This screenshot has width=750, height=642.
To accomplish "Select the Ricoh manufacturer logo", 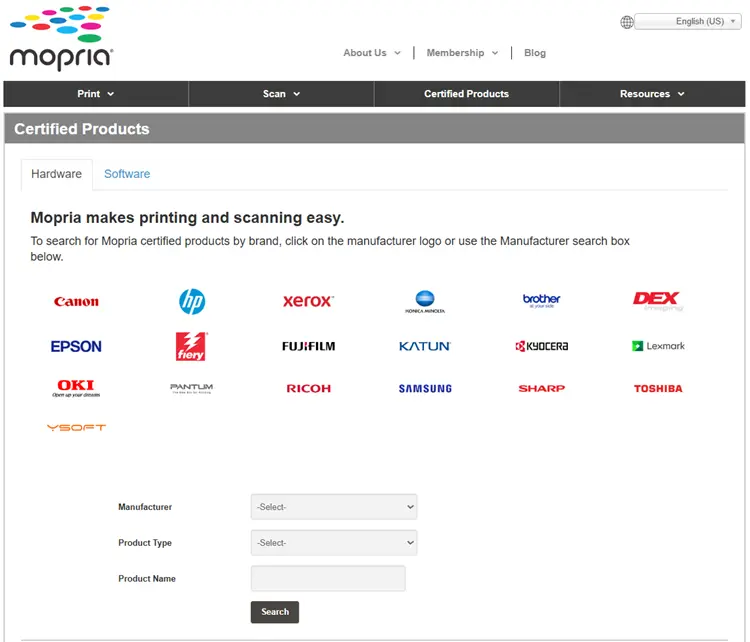I will pyautogui.click(x=309, y=388).
